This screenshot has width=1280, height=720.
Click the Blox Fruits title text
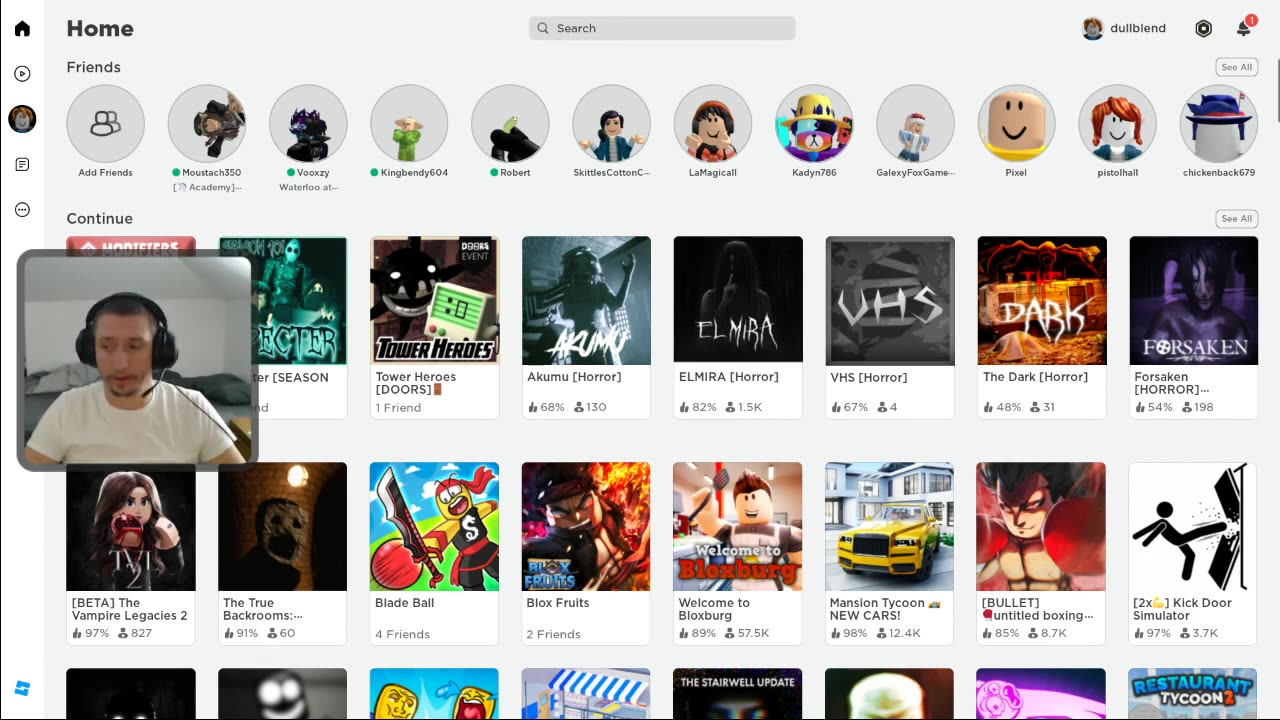[558, 603]
